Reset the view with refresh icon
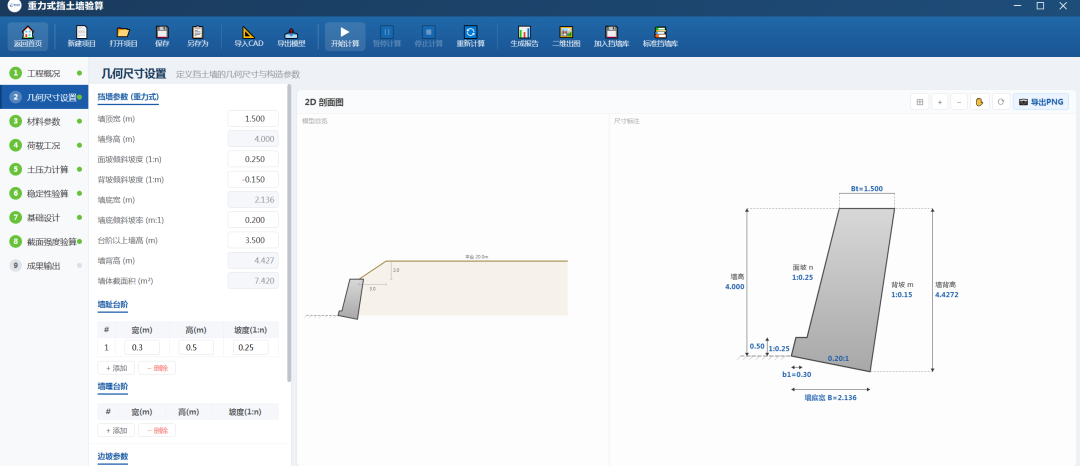Screen dimensions: 1080x466 (1000, 102)
